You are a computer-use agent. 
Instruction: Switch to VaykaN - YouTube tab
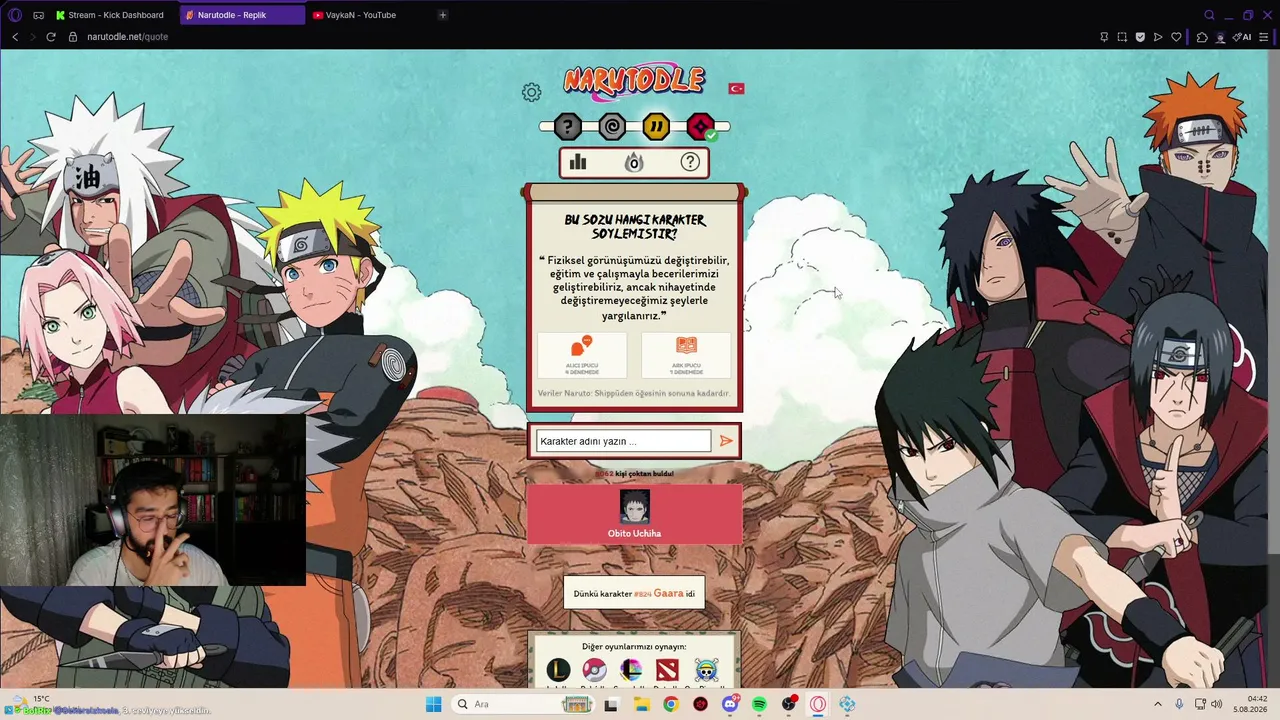click(x=368, y=15)
